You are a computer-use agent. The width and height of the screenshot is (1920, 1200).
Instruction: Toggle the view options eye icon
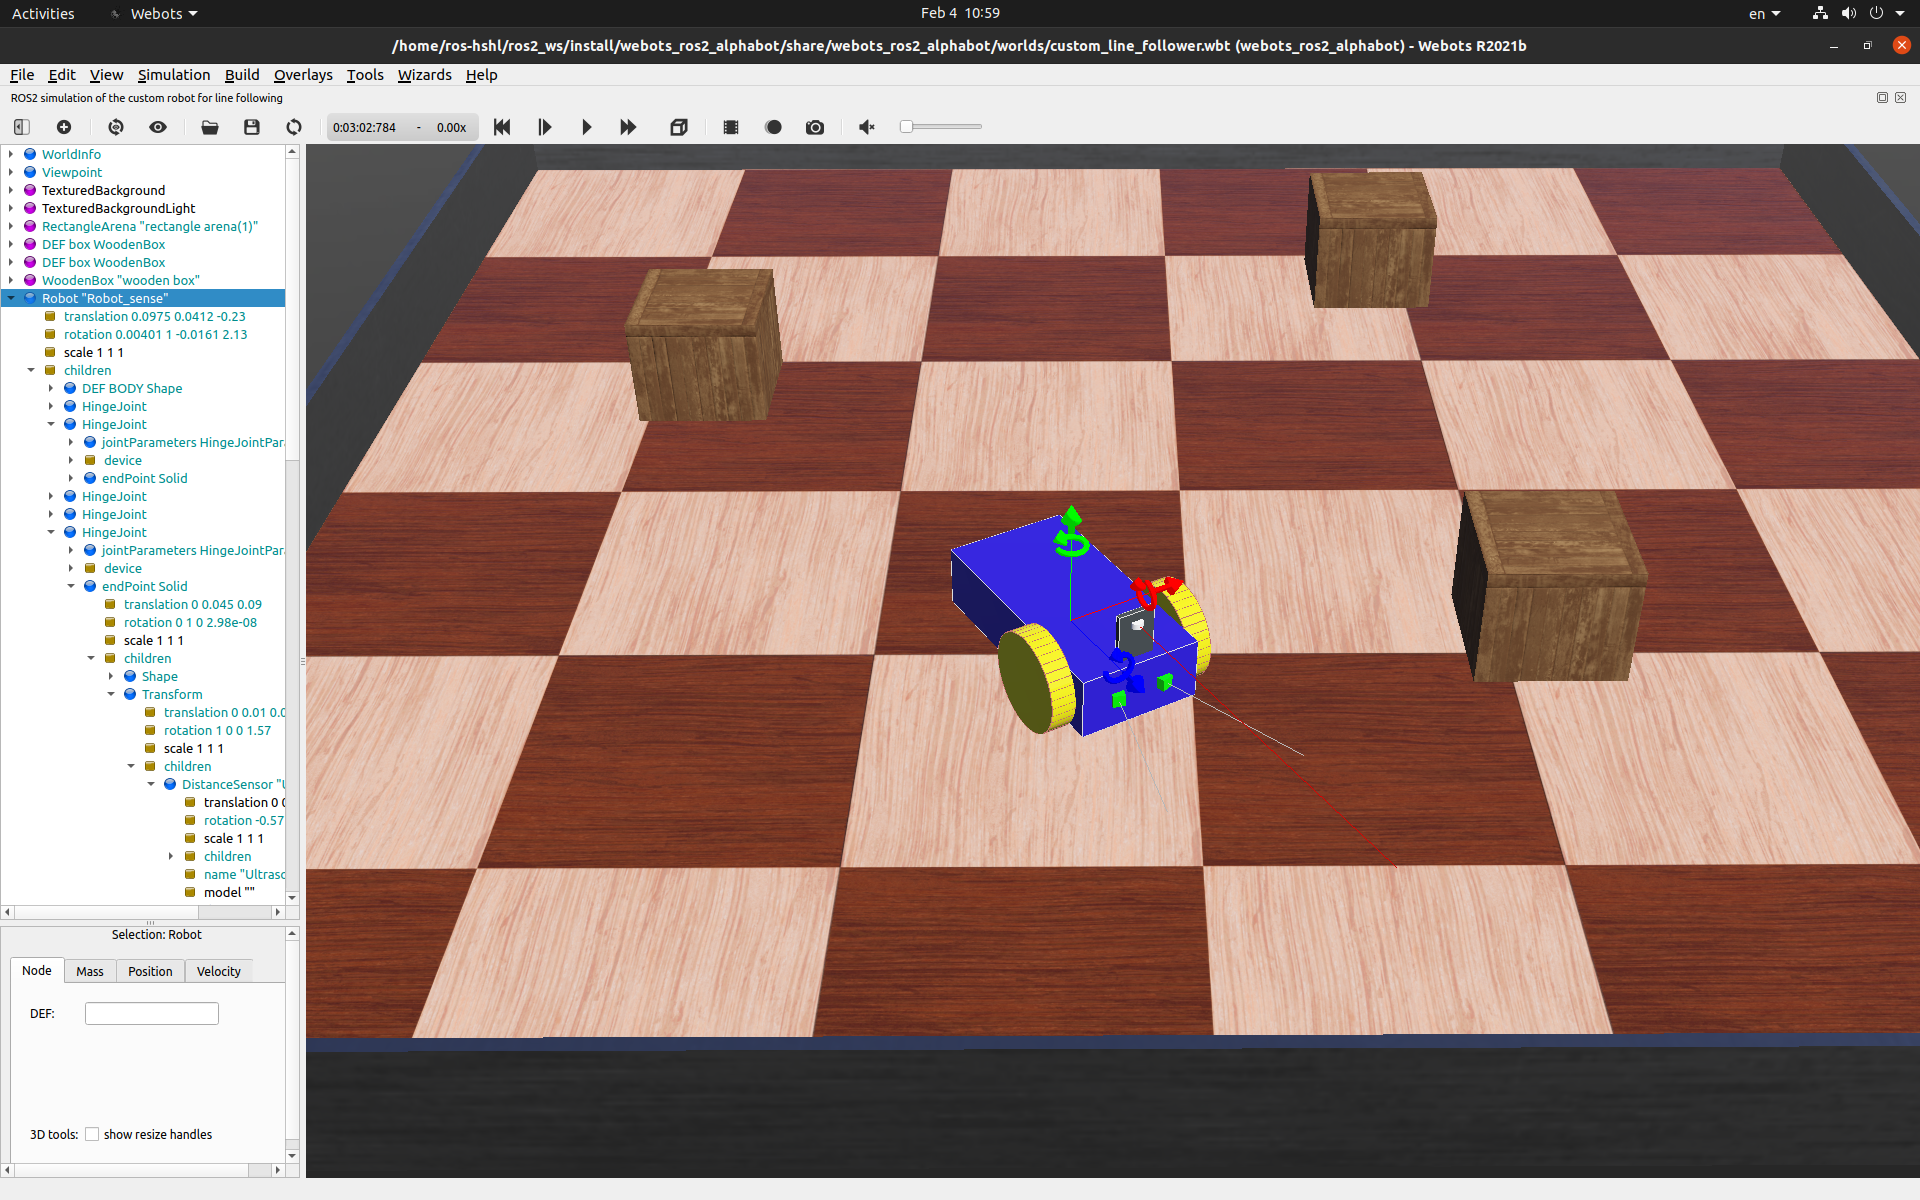click(x=158, y=127)
